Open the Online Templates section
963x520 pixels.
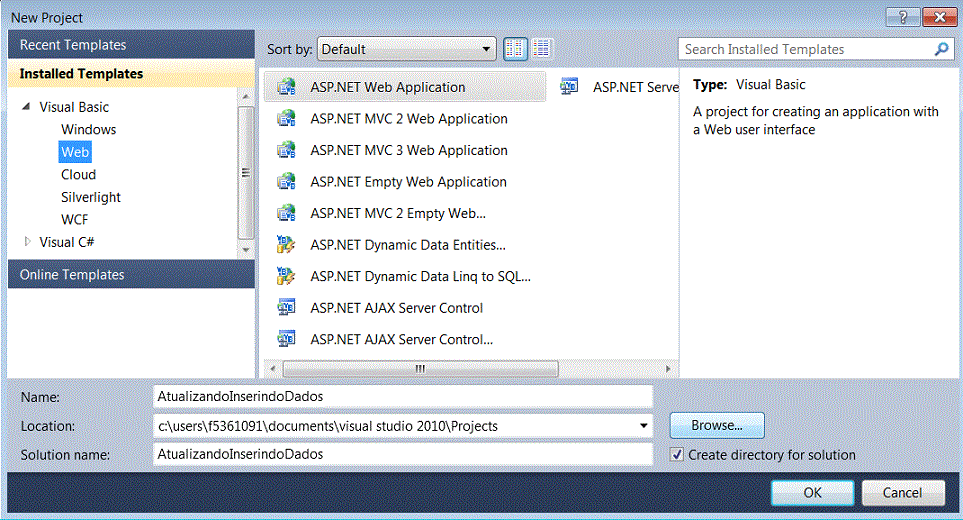(72, 275)
